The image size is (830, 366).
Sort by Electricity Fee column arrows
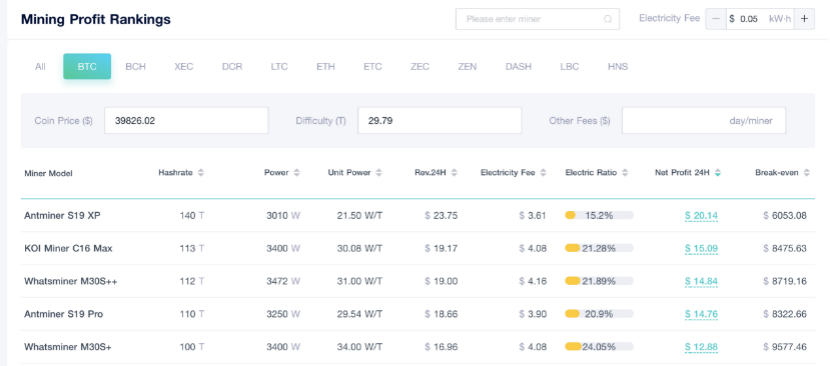click(543, 173)
